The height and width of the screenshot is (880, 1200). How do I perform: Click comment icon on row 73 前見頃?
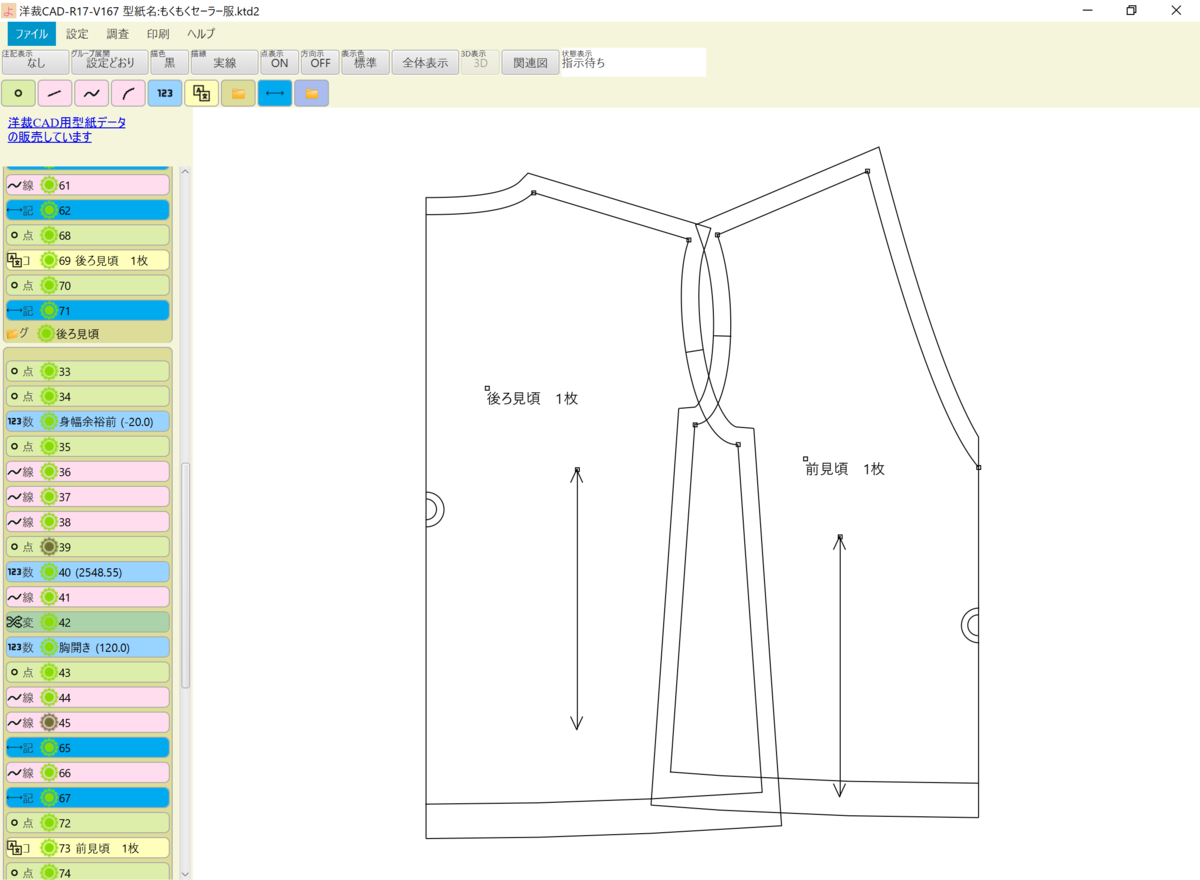click(14, 848)
